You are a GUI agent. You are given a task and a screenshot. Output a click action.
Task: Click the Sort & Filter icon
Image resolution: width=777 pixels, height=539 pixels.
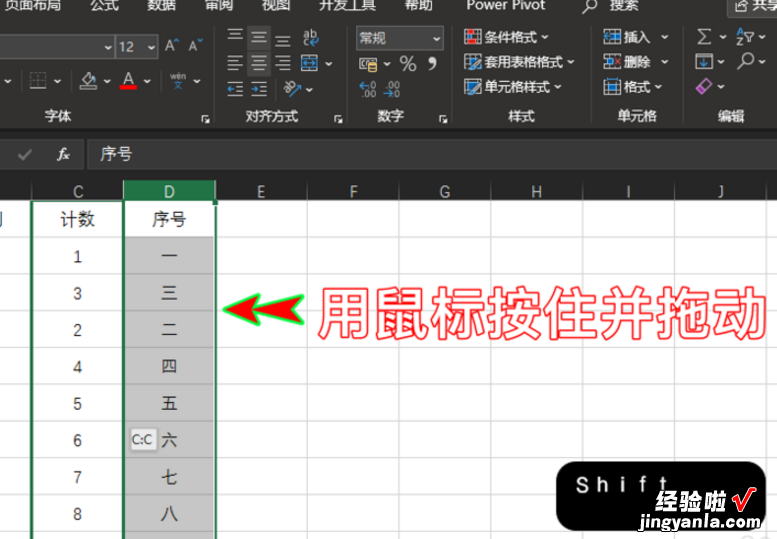click(x=745, y=37)
